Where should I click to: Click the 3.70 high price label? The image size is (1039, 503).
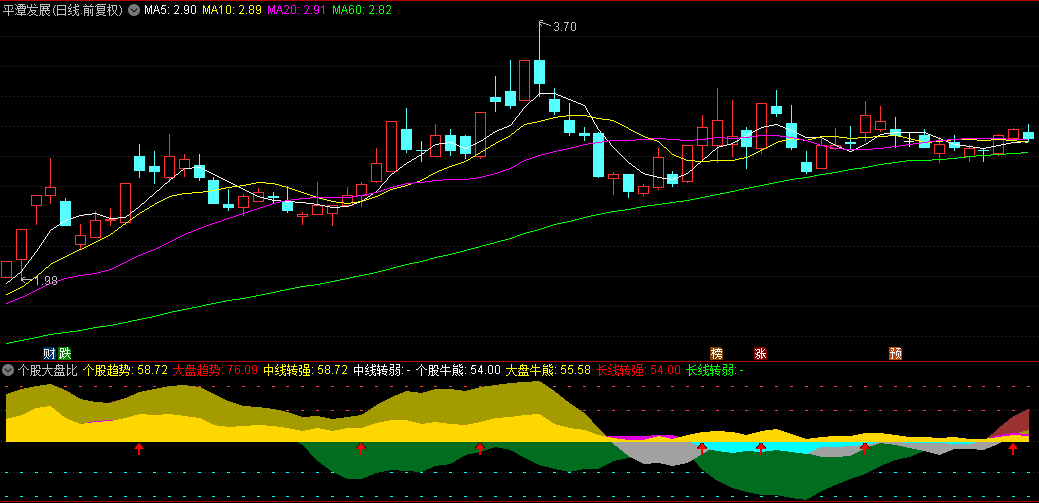click(x=565, y=27)
